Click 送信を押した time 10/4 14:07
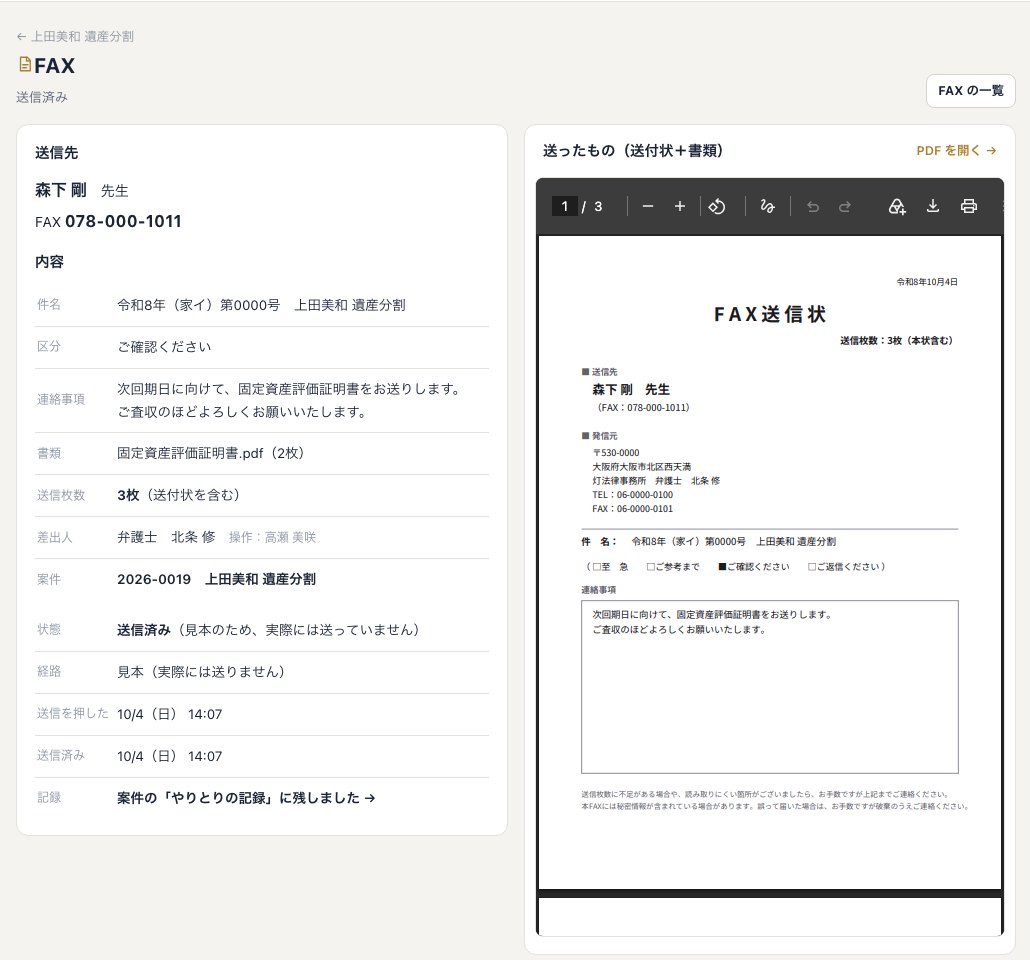The width and height of the screenshot is (1030, 960). (x=169, y=714)
